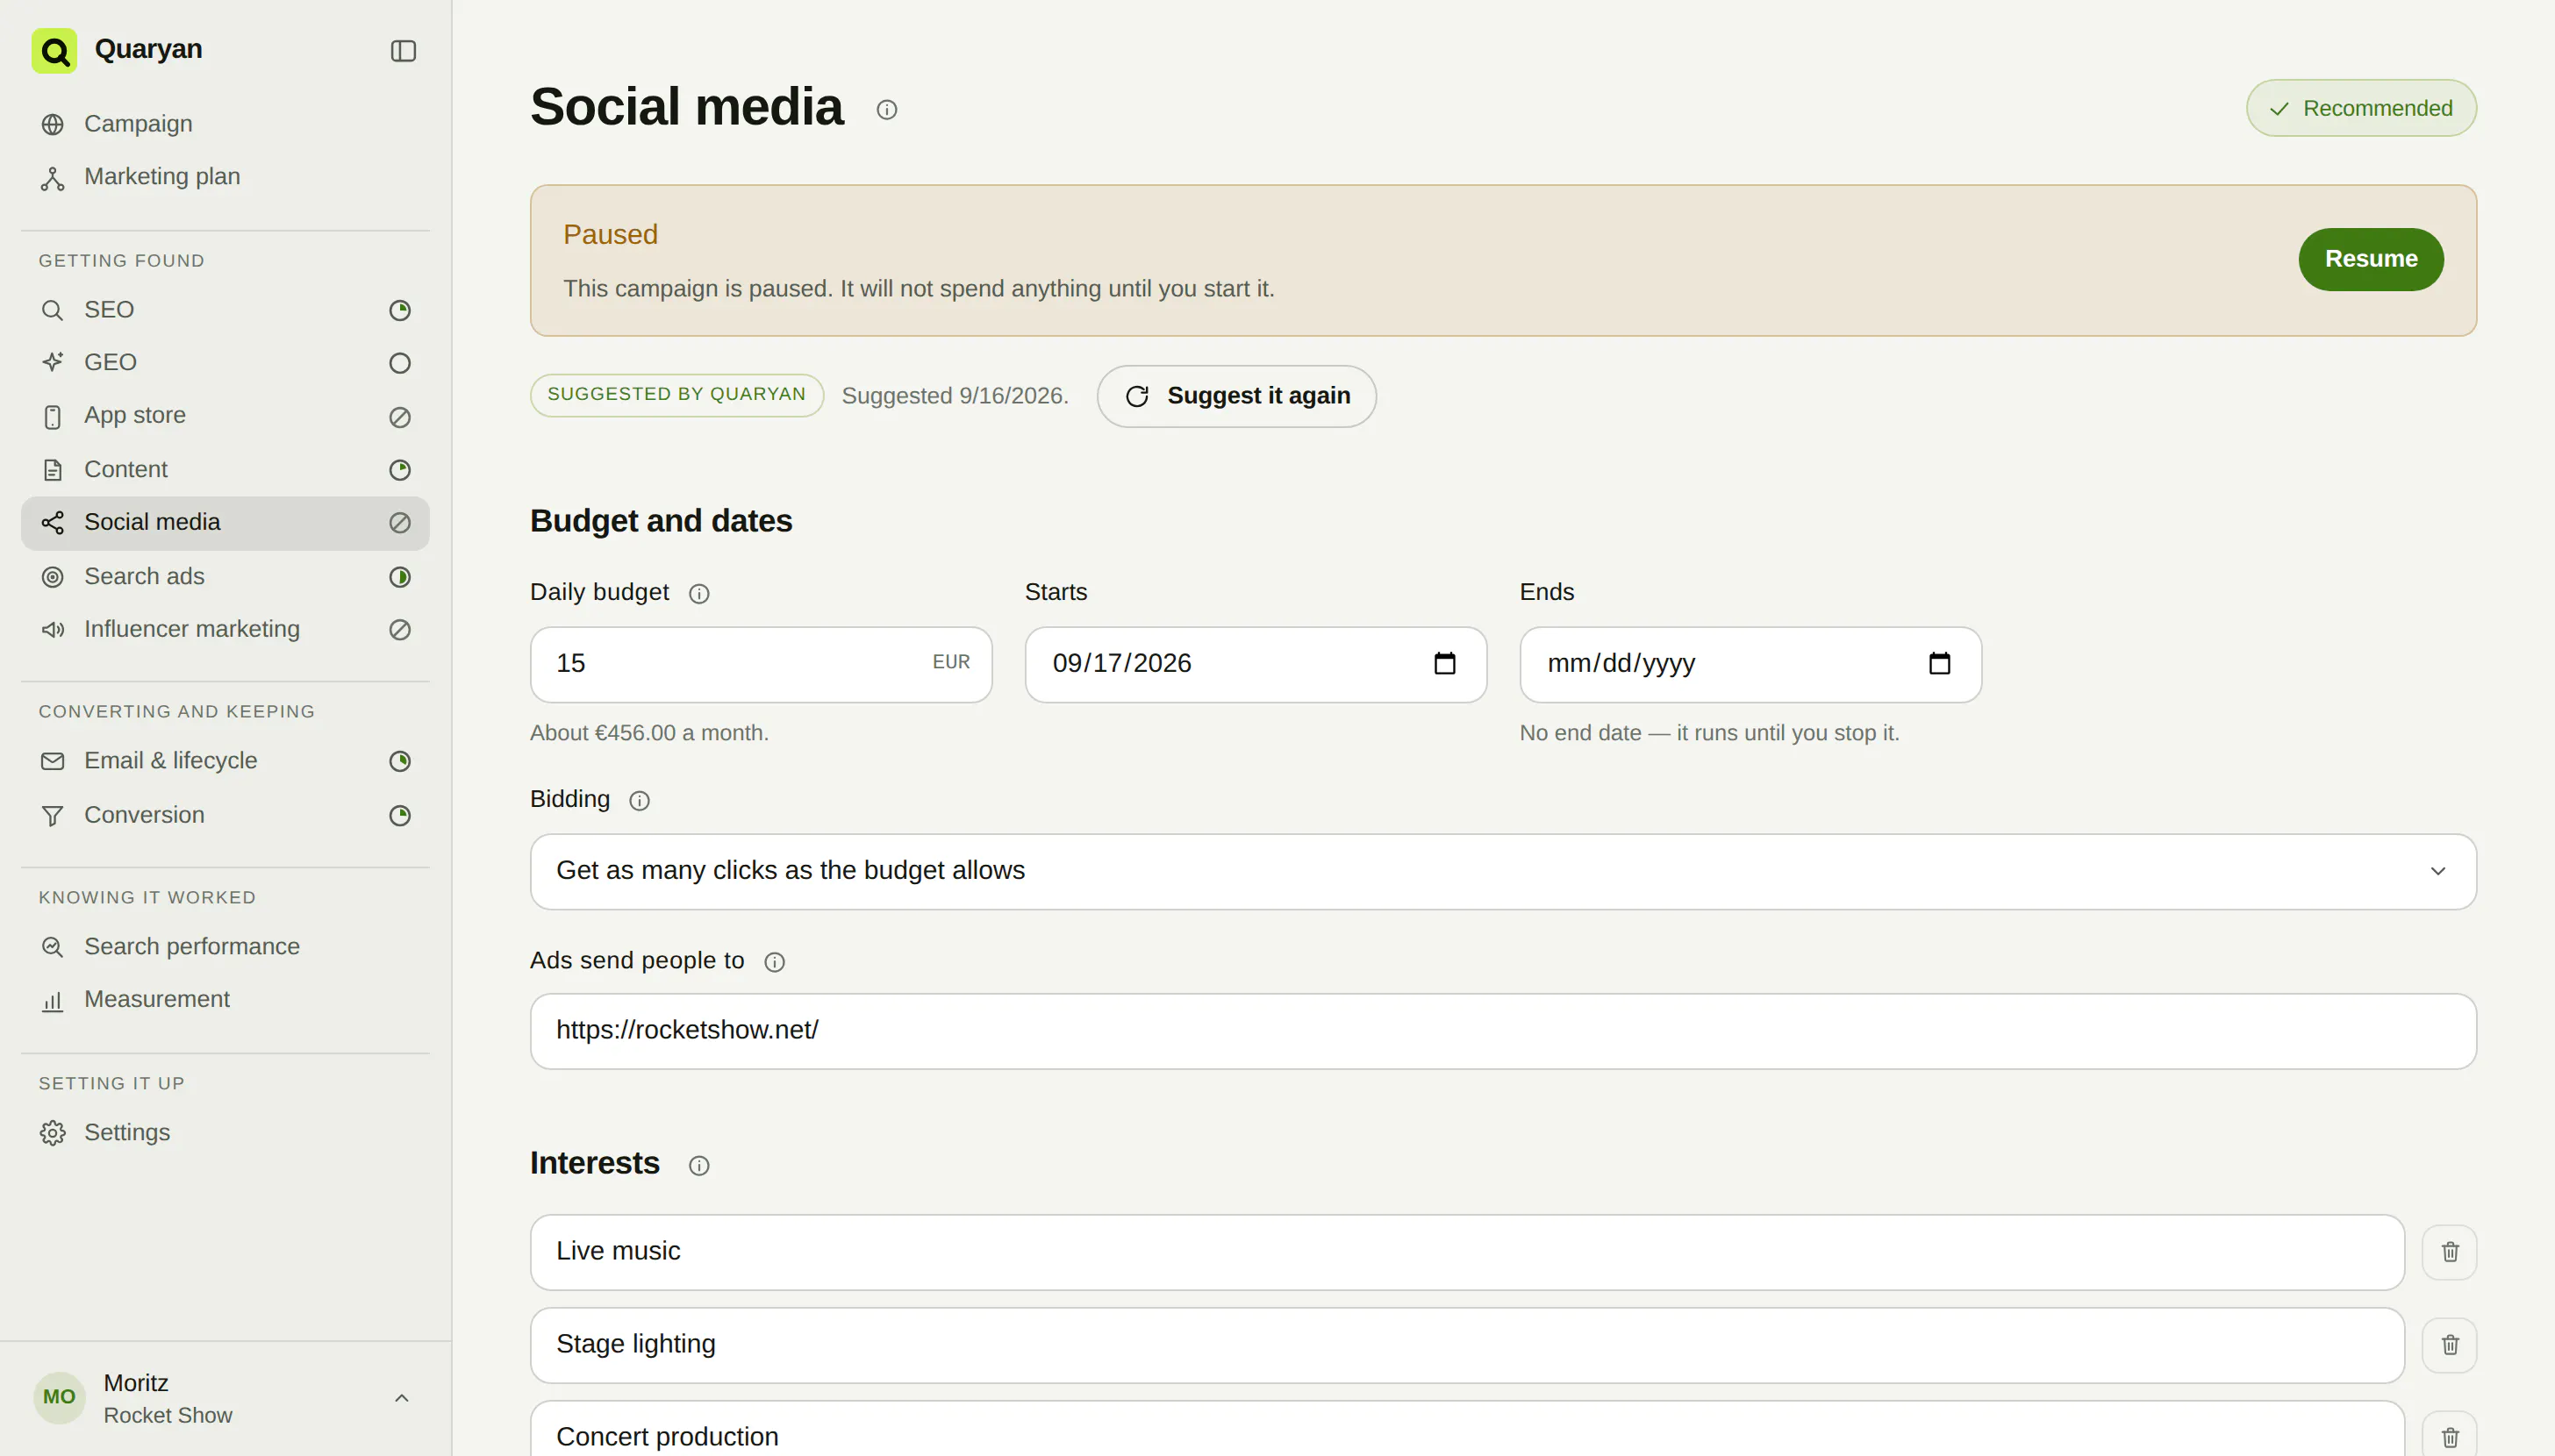
Task: Click the Ads send people to info icon
Action: pos(774,962)
